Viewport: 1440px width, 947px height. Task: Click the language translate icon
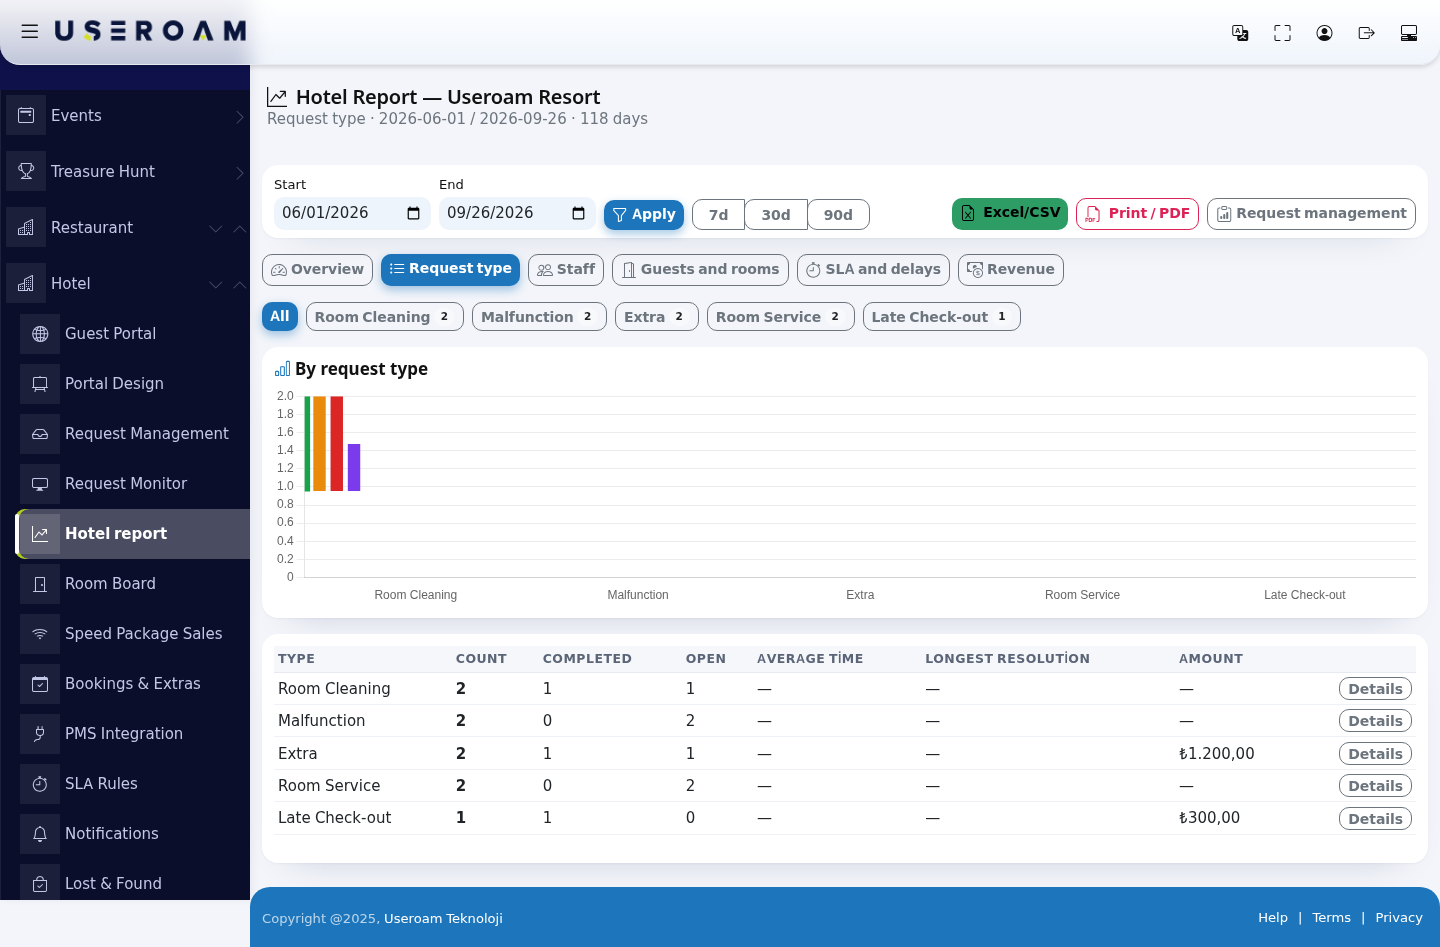1240,33
